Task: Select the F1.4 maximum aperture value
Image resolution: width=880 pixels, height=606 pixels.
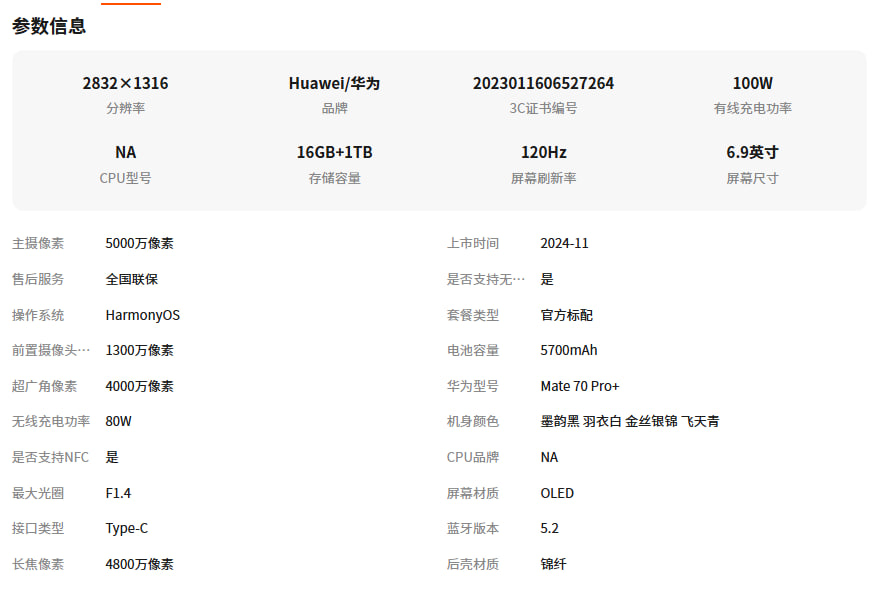Action: pos(118,493)
